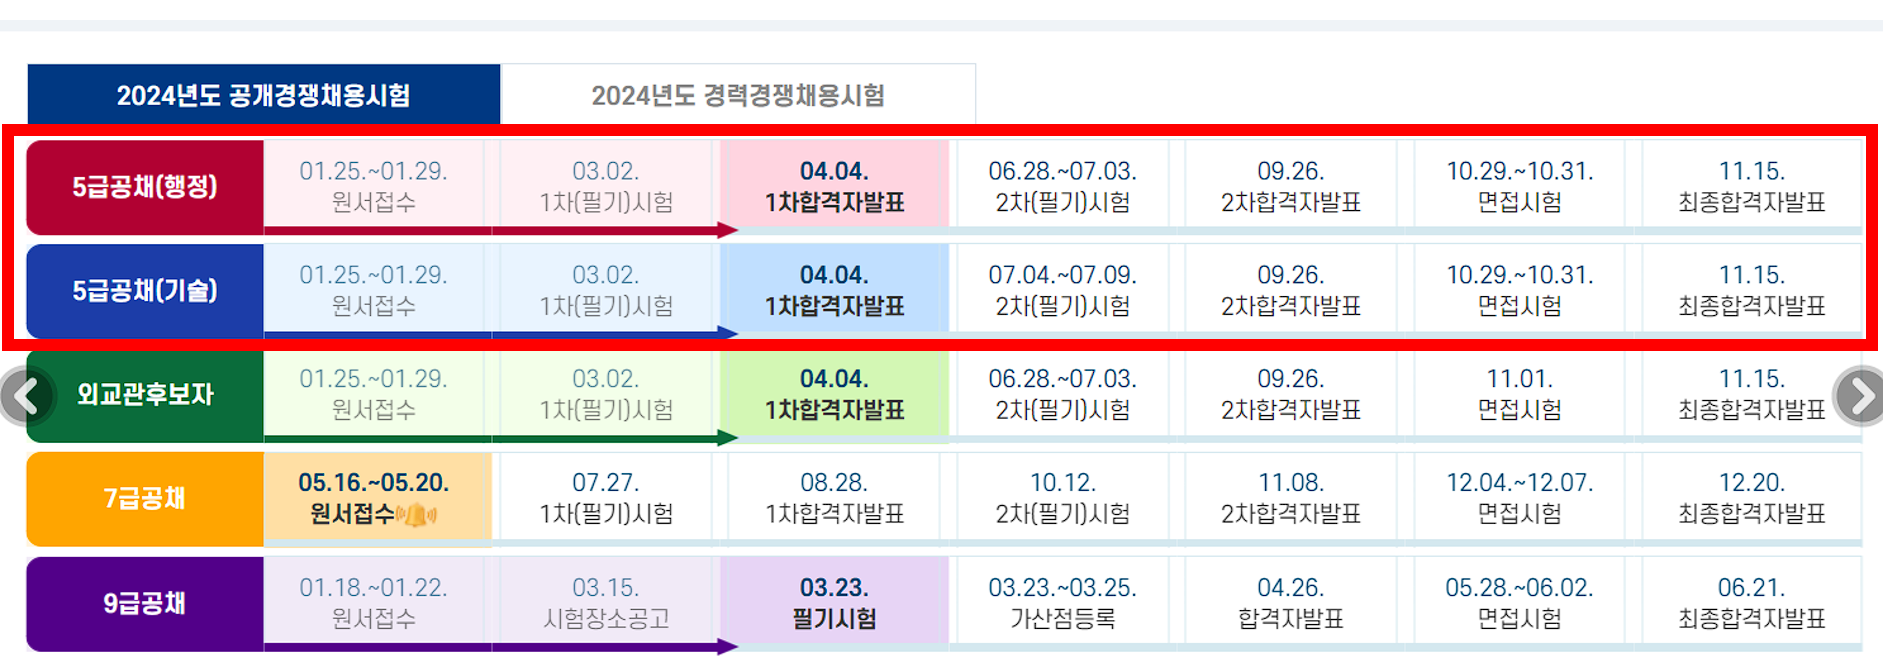The image size is (1887, 666).
Task: Select the 5급공채(행정) row header
Action: 145,187
